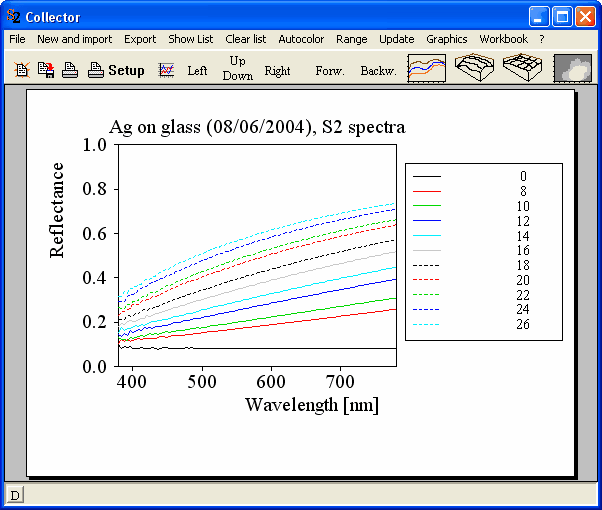602x510 pixels.
Task: Click the Backw. toolbar button
Action: [x=378, y=71]
